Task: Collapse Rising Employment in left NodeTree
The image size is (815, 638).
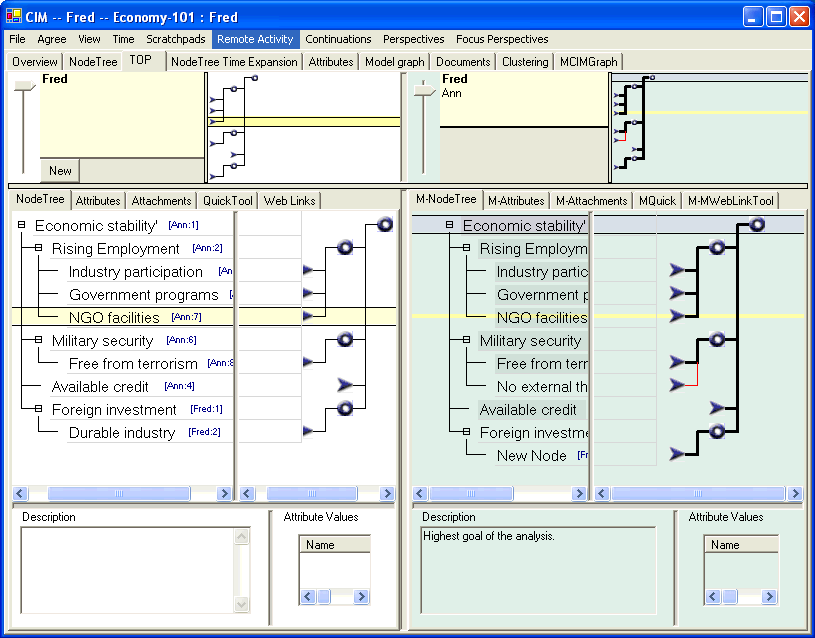Action: point(38,249)
